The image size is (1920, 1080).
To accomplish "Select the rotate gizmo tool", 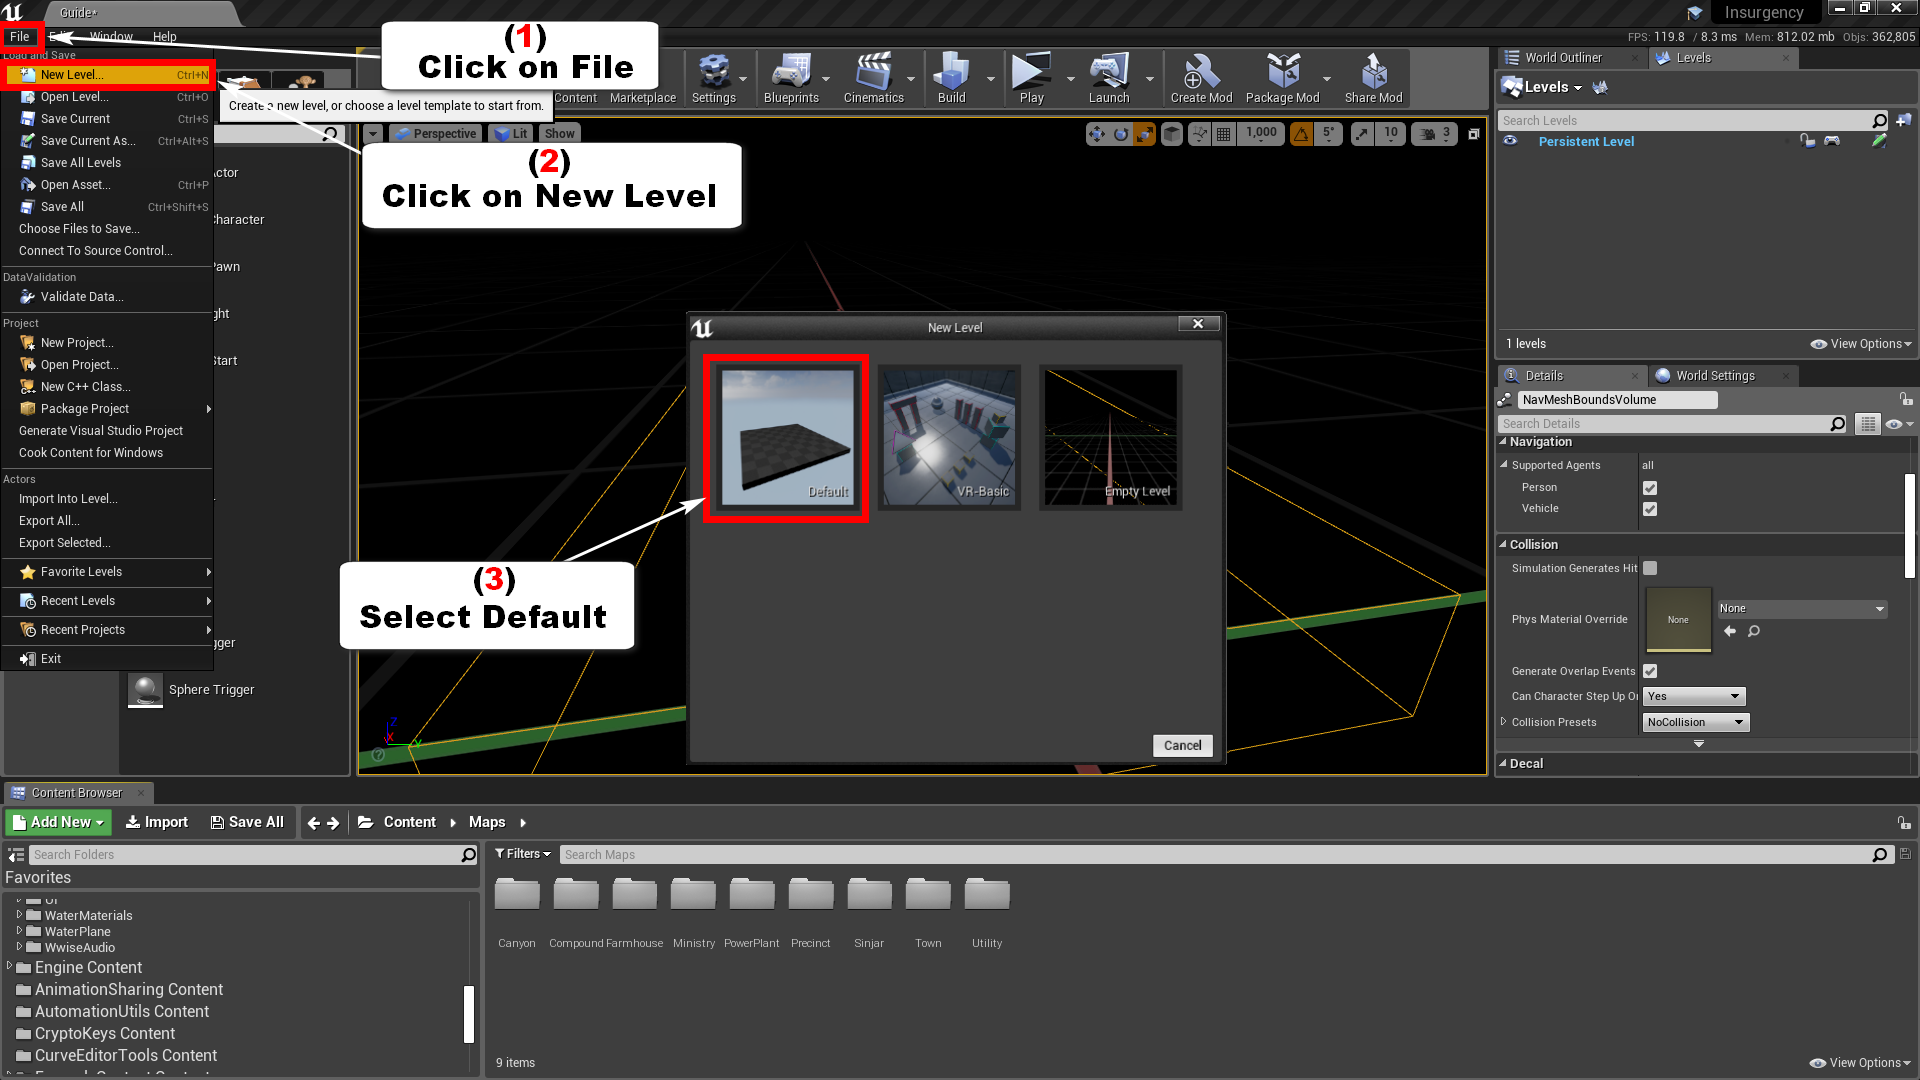I will [1121, 134].
